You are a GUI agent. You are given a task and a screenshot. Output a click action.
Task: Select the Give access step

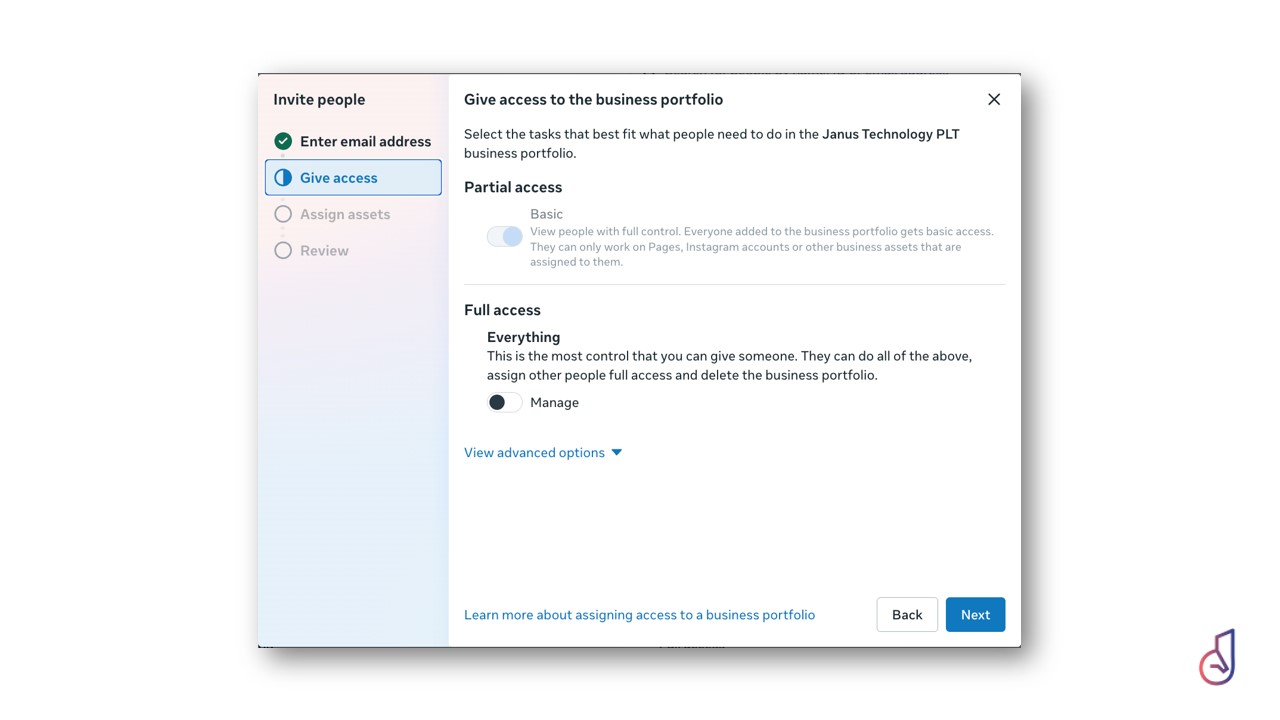click(x=353, y=178)
